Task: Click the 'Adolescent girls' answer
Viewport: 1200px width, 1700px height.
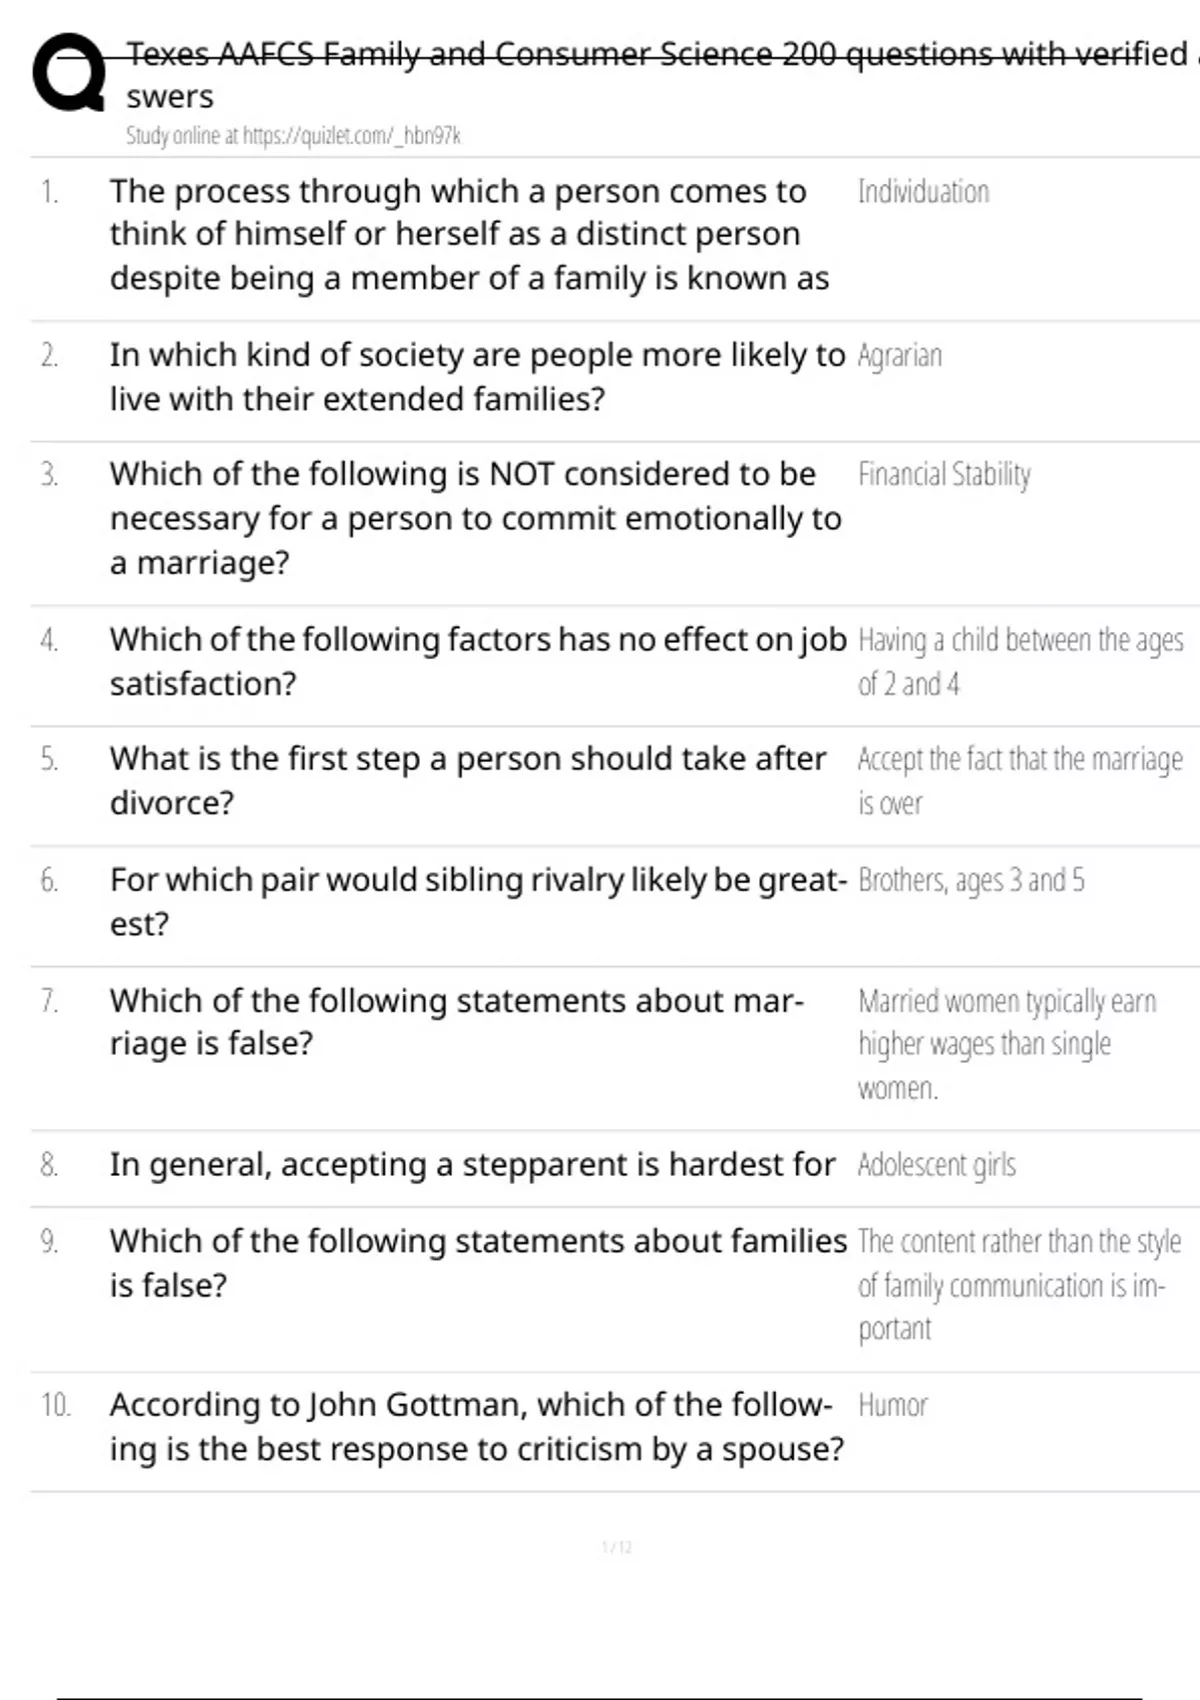Action: (936, 1165)
